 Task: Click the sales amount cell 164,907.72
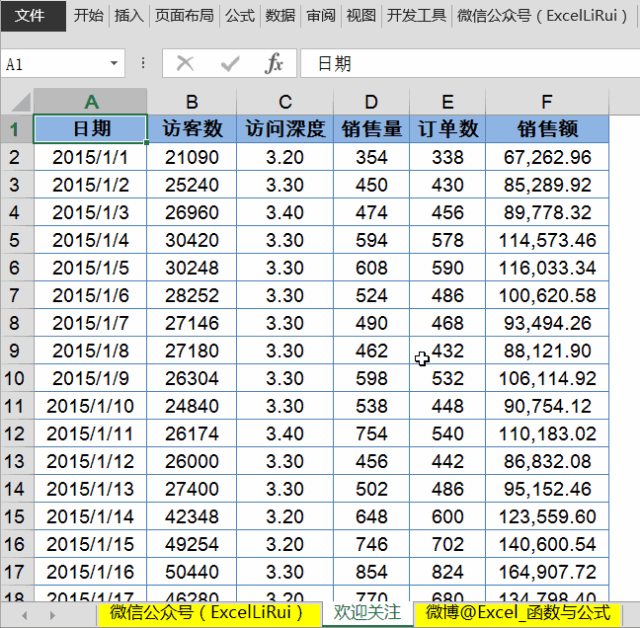coord(547,572)
